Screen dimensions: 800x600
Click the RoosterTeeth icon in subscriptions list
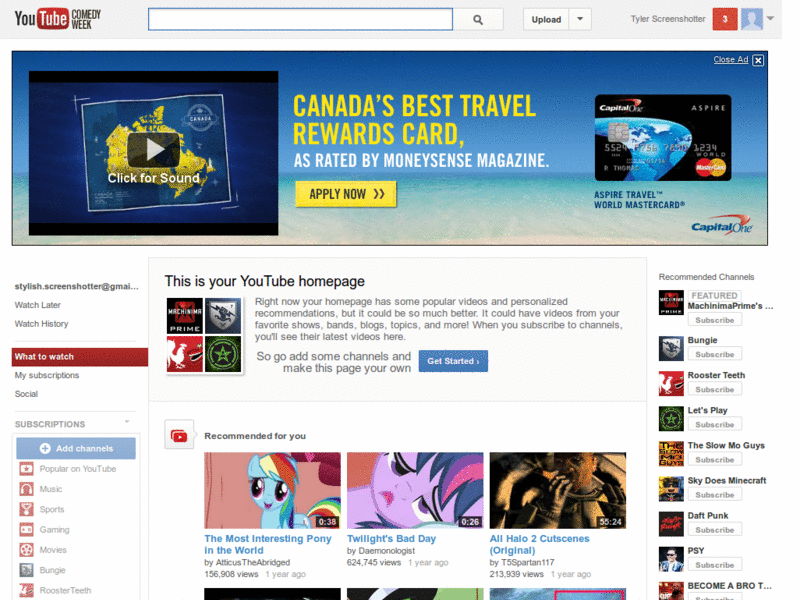point(27,590)
